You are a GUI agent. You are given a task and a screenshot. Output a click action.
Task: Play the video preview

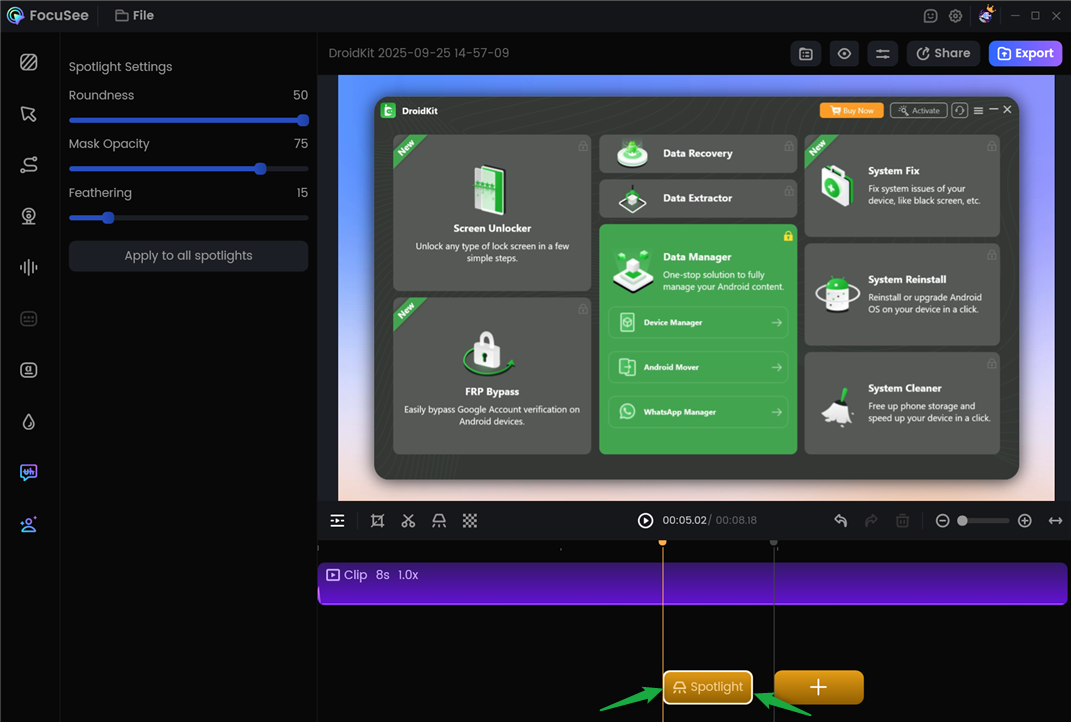tap(645, 521)
